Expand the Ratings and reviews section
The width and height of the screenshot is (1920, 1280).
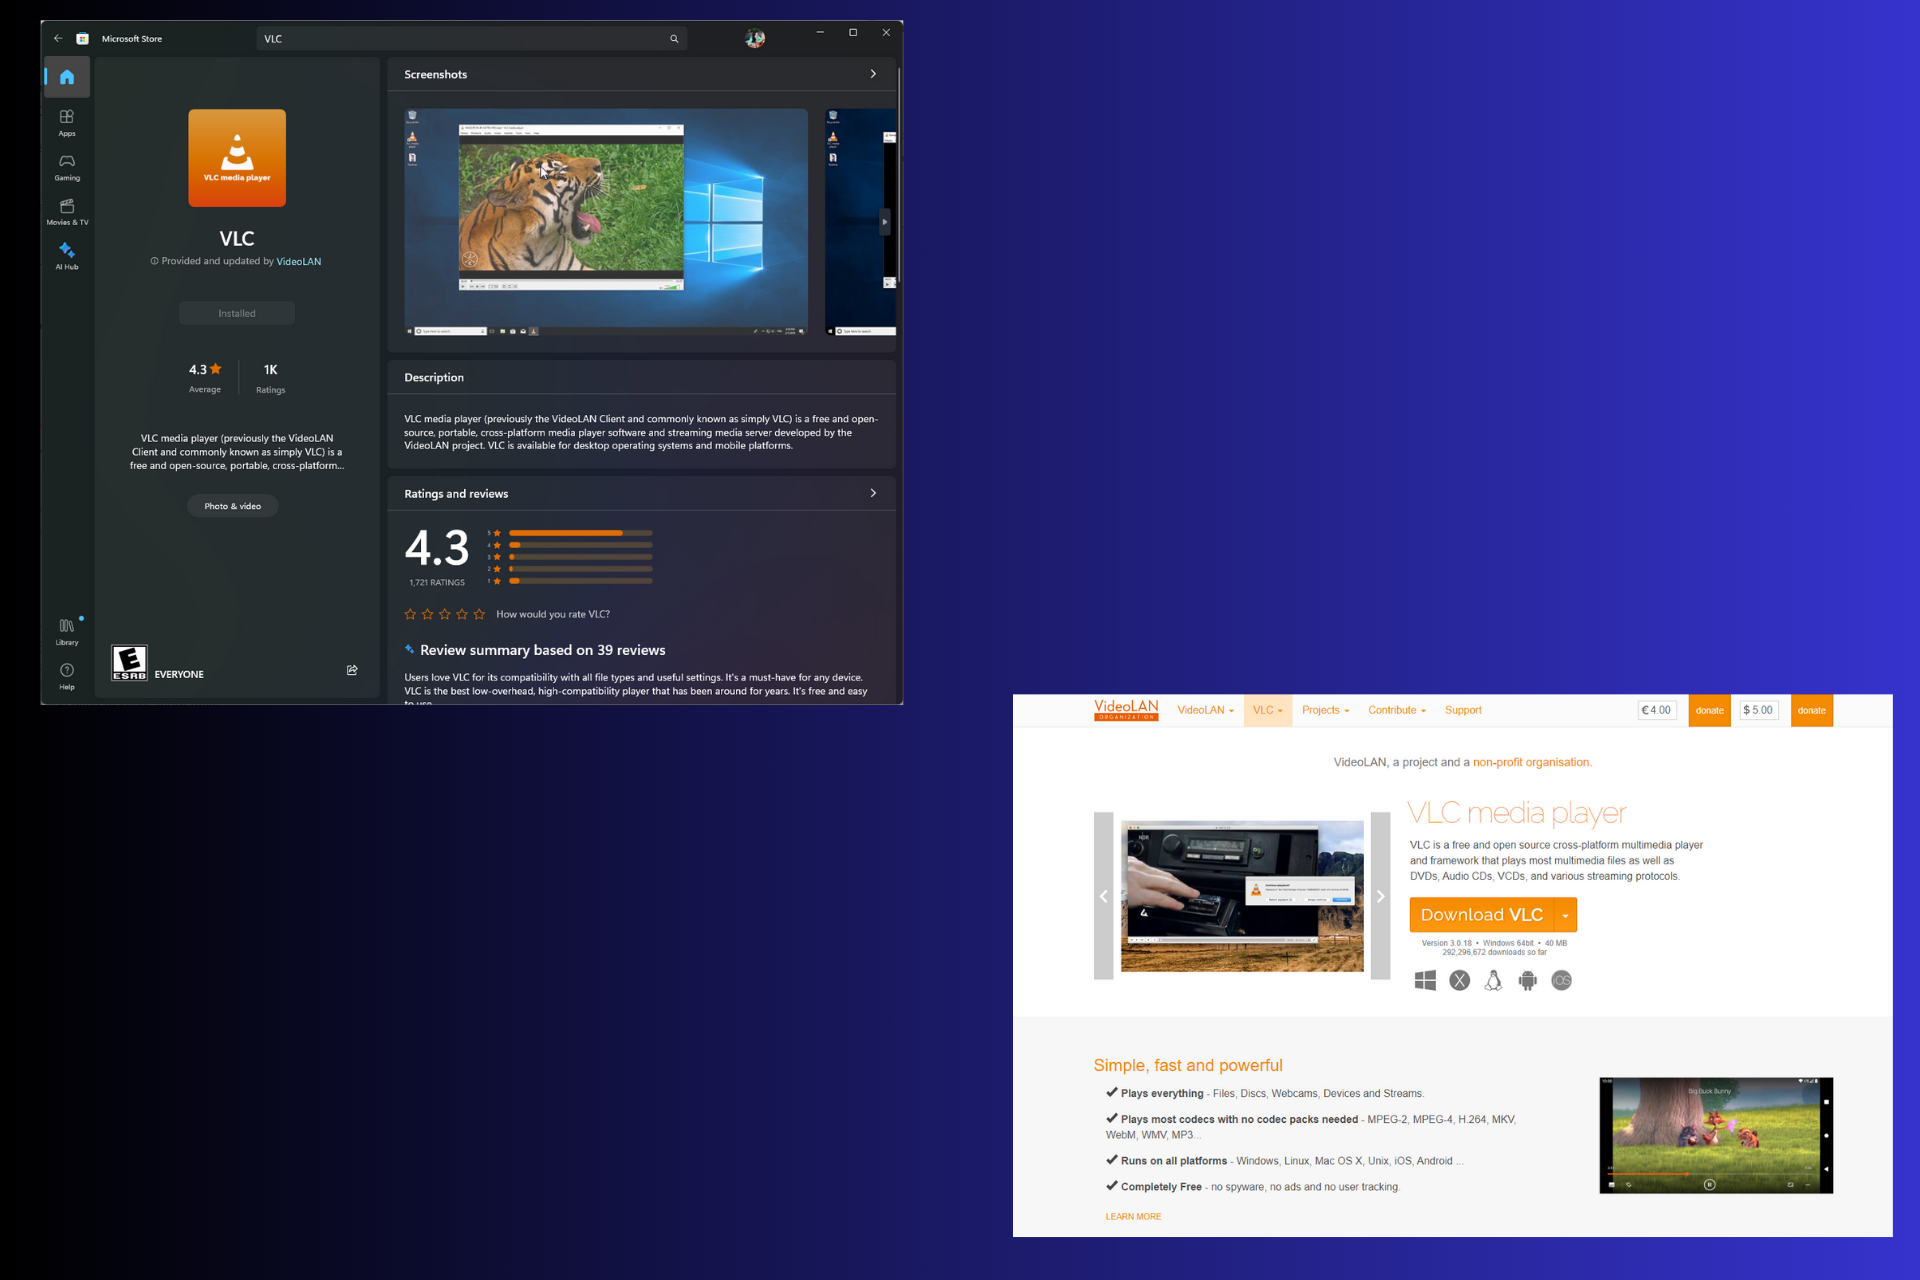(876, 491)
